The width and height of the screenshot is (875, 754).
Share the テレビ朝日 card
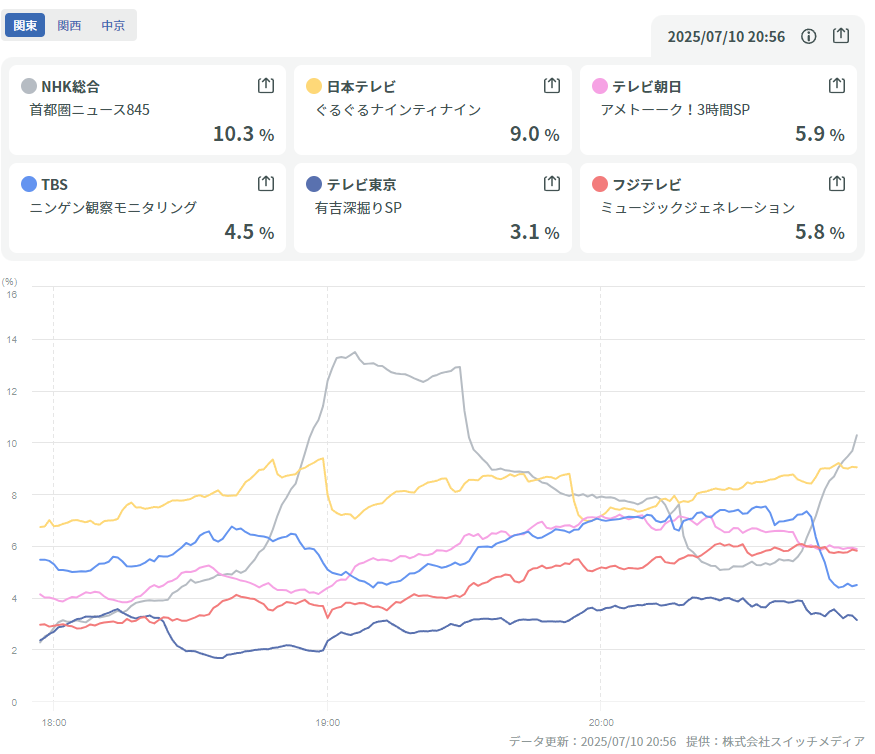(837, 85)
